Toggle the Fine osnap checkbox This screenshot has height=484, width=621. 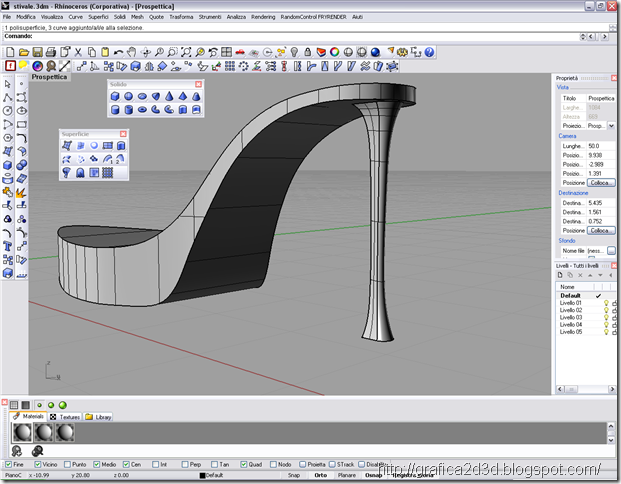(x=8, y=464)
